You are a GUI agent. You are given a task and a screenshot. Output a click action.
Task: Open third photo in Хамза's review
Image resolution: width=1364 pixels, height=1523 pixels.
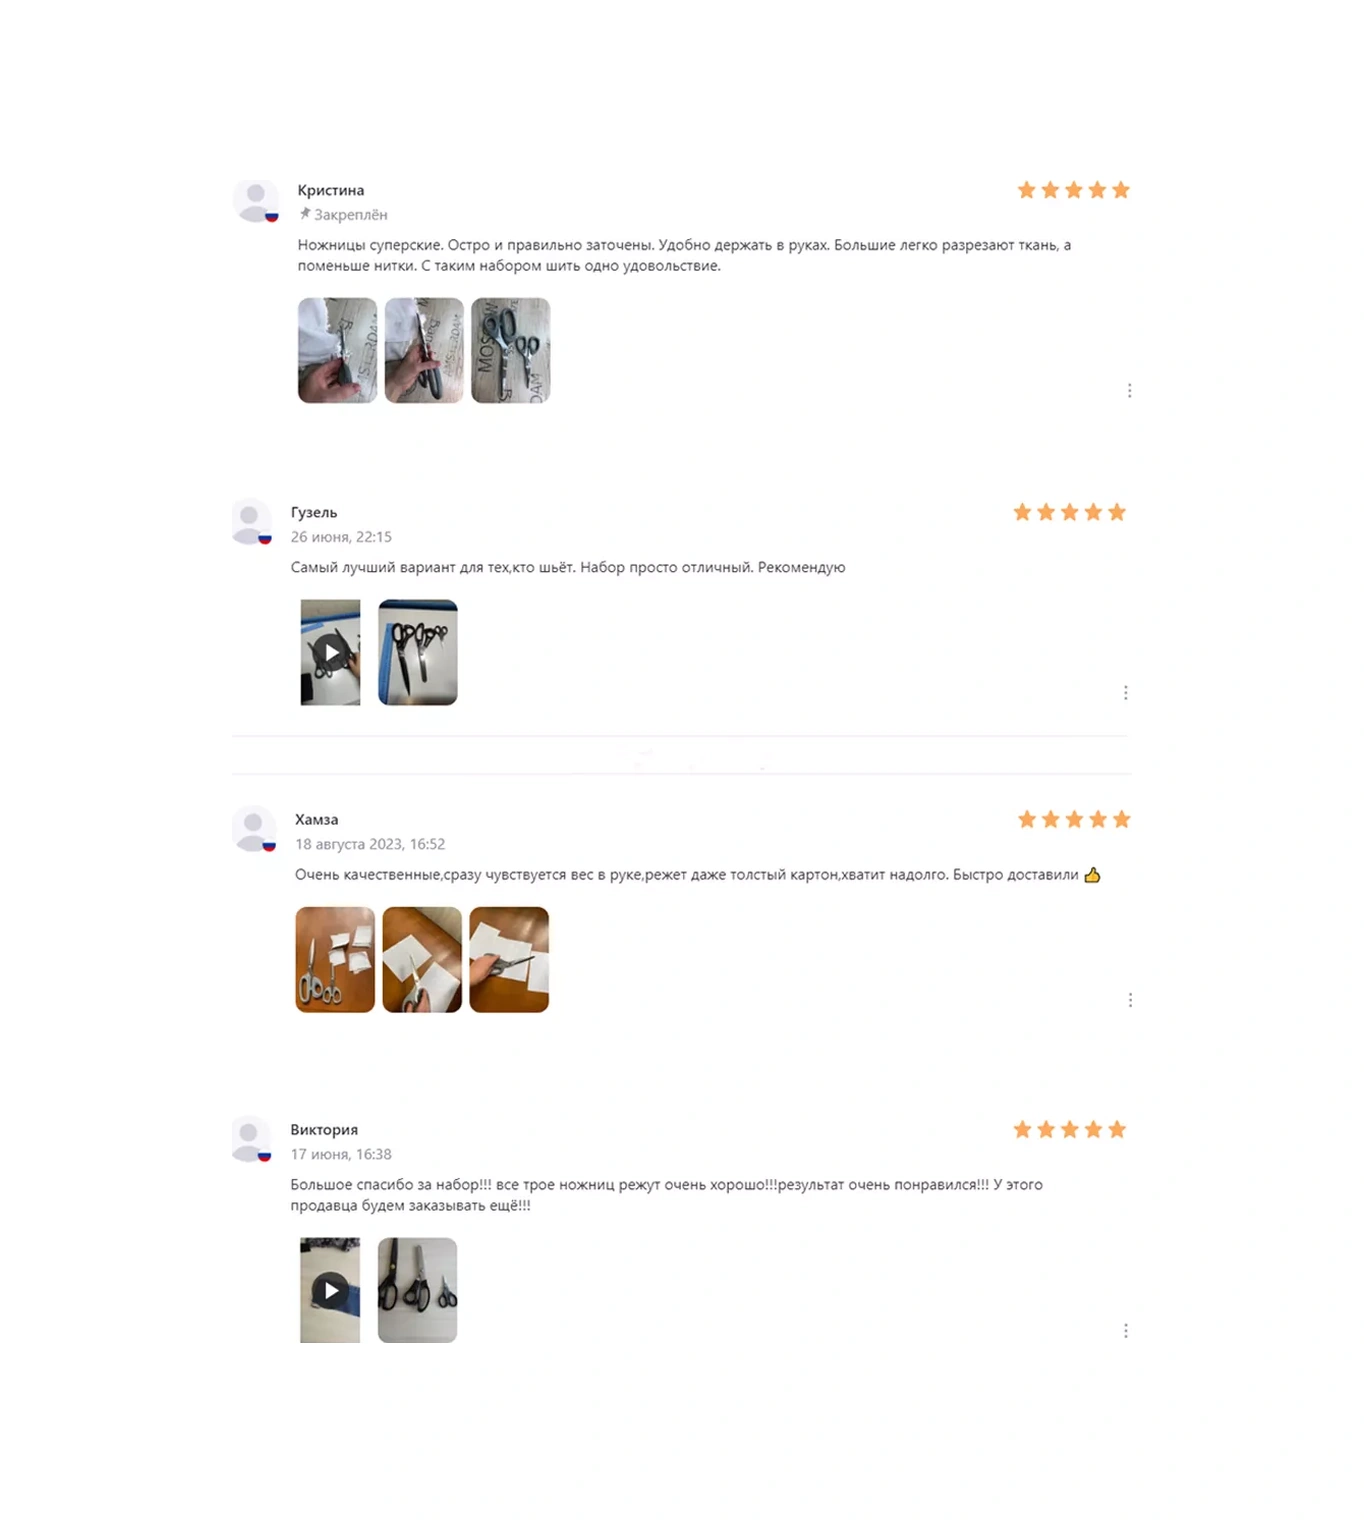point(509,959)
